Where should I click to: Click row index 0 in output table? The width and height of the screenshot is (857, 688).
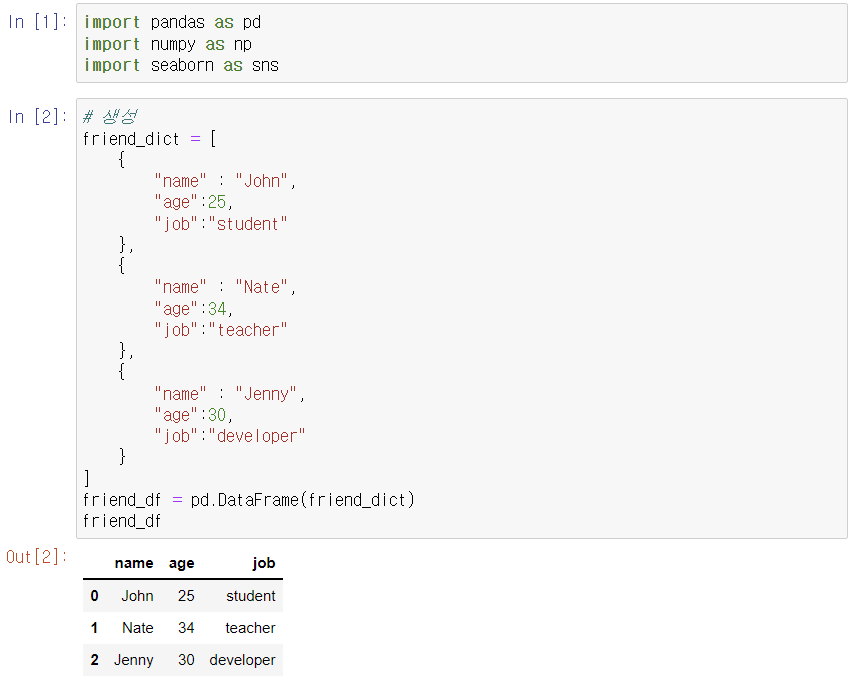[95, 596]
